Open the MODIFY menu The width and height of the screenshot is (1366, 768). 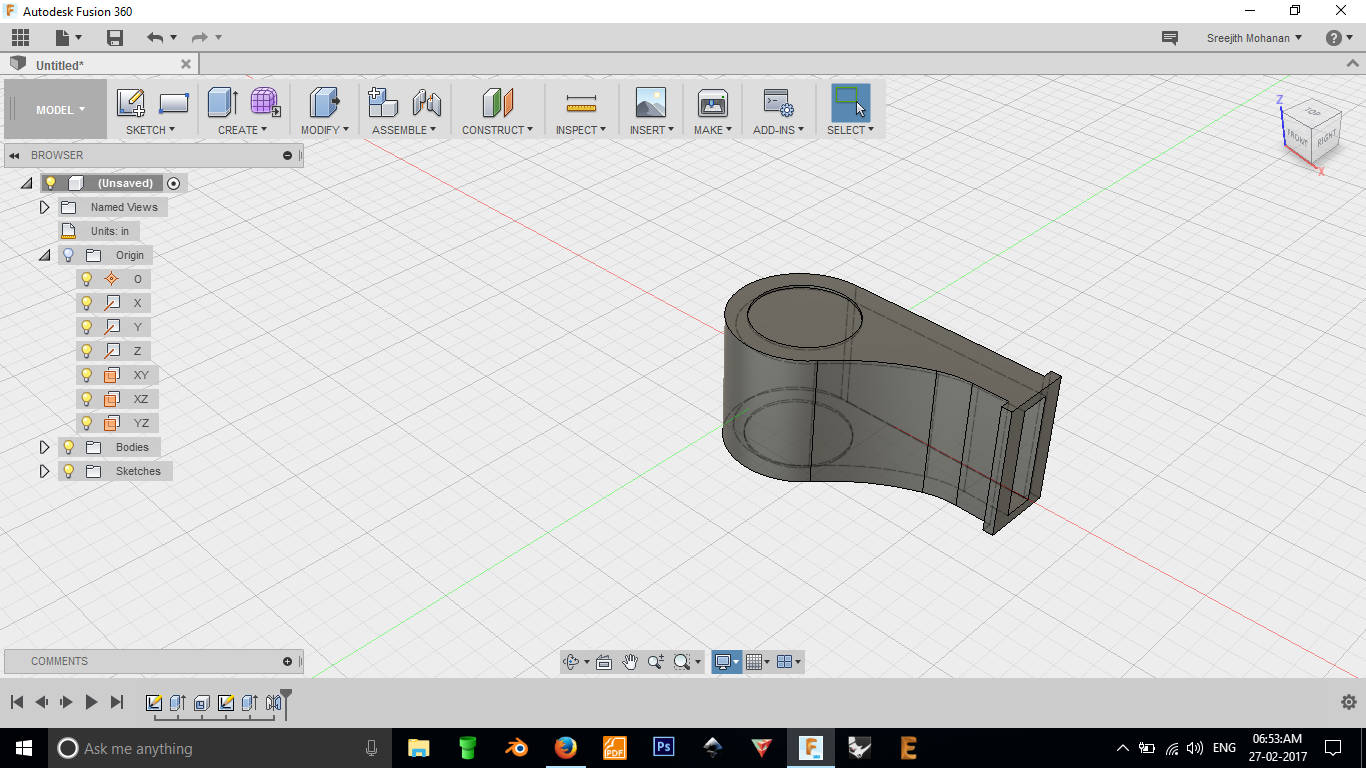click(325, 130)
